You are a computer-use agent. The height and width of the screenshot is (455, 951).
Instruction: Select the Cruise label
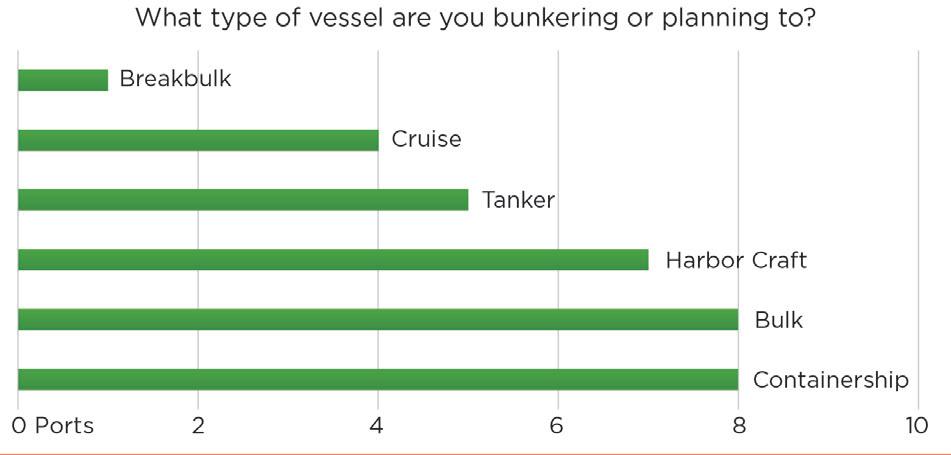(426, 139)
